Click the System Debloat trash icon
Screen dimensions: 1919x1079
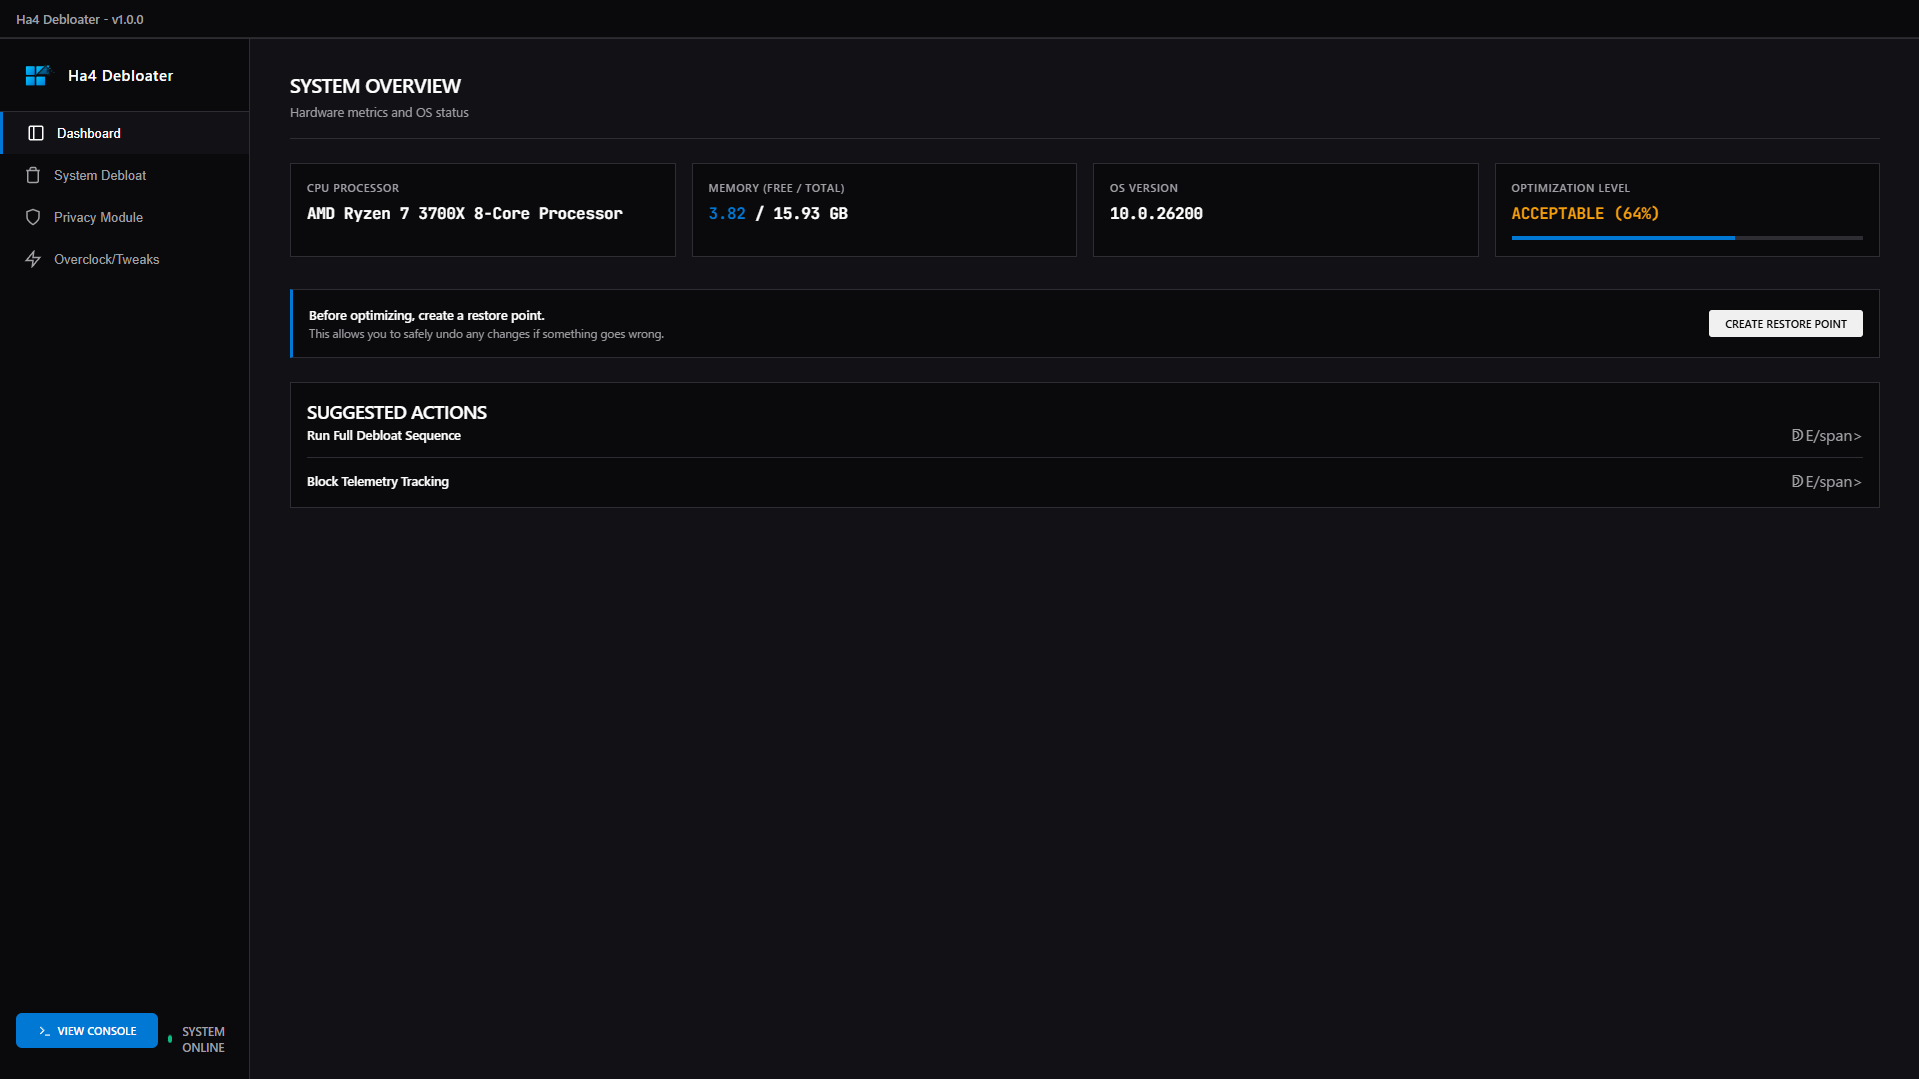[x=33, y=174]
